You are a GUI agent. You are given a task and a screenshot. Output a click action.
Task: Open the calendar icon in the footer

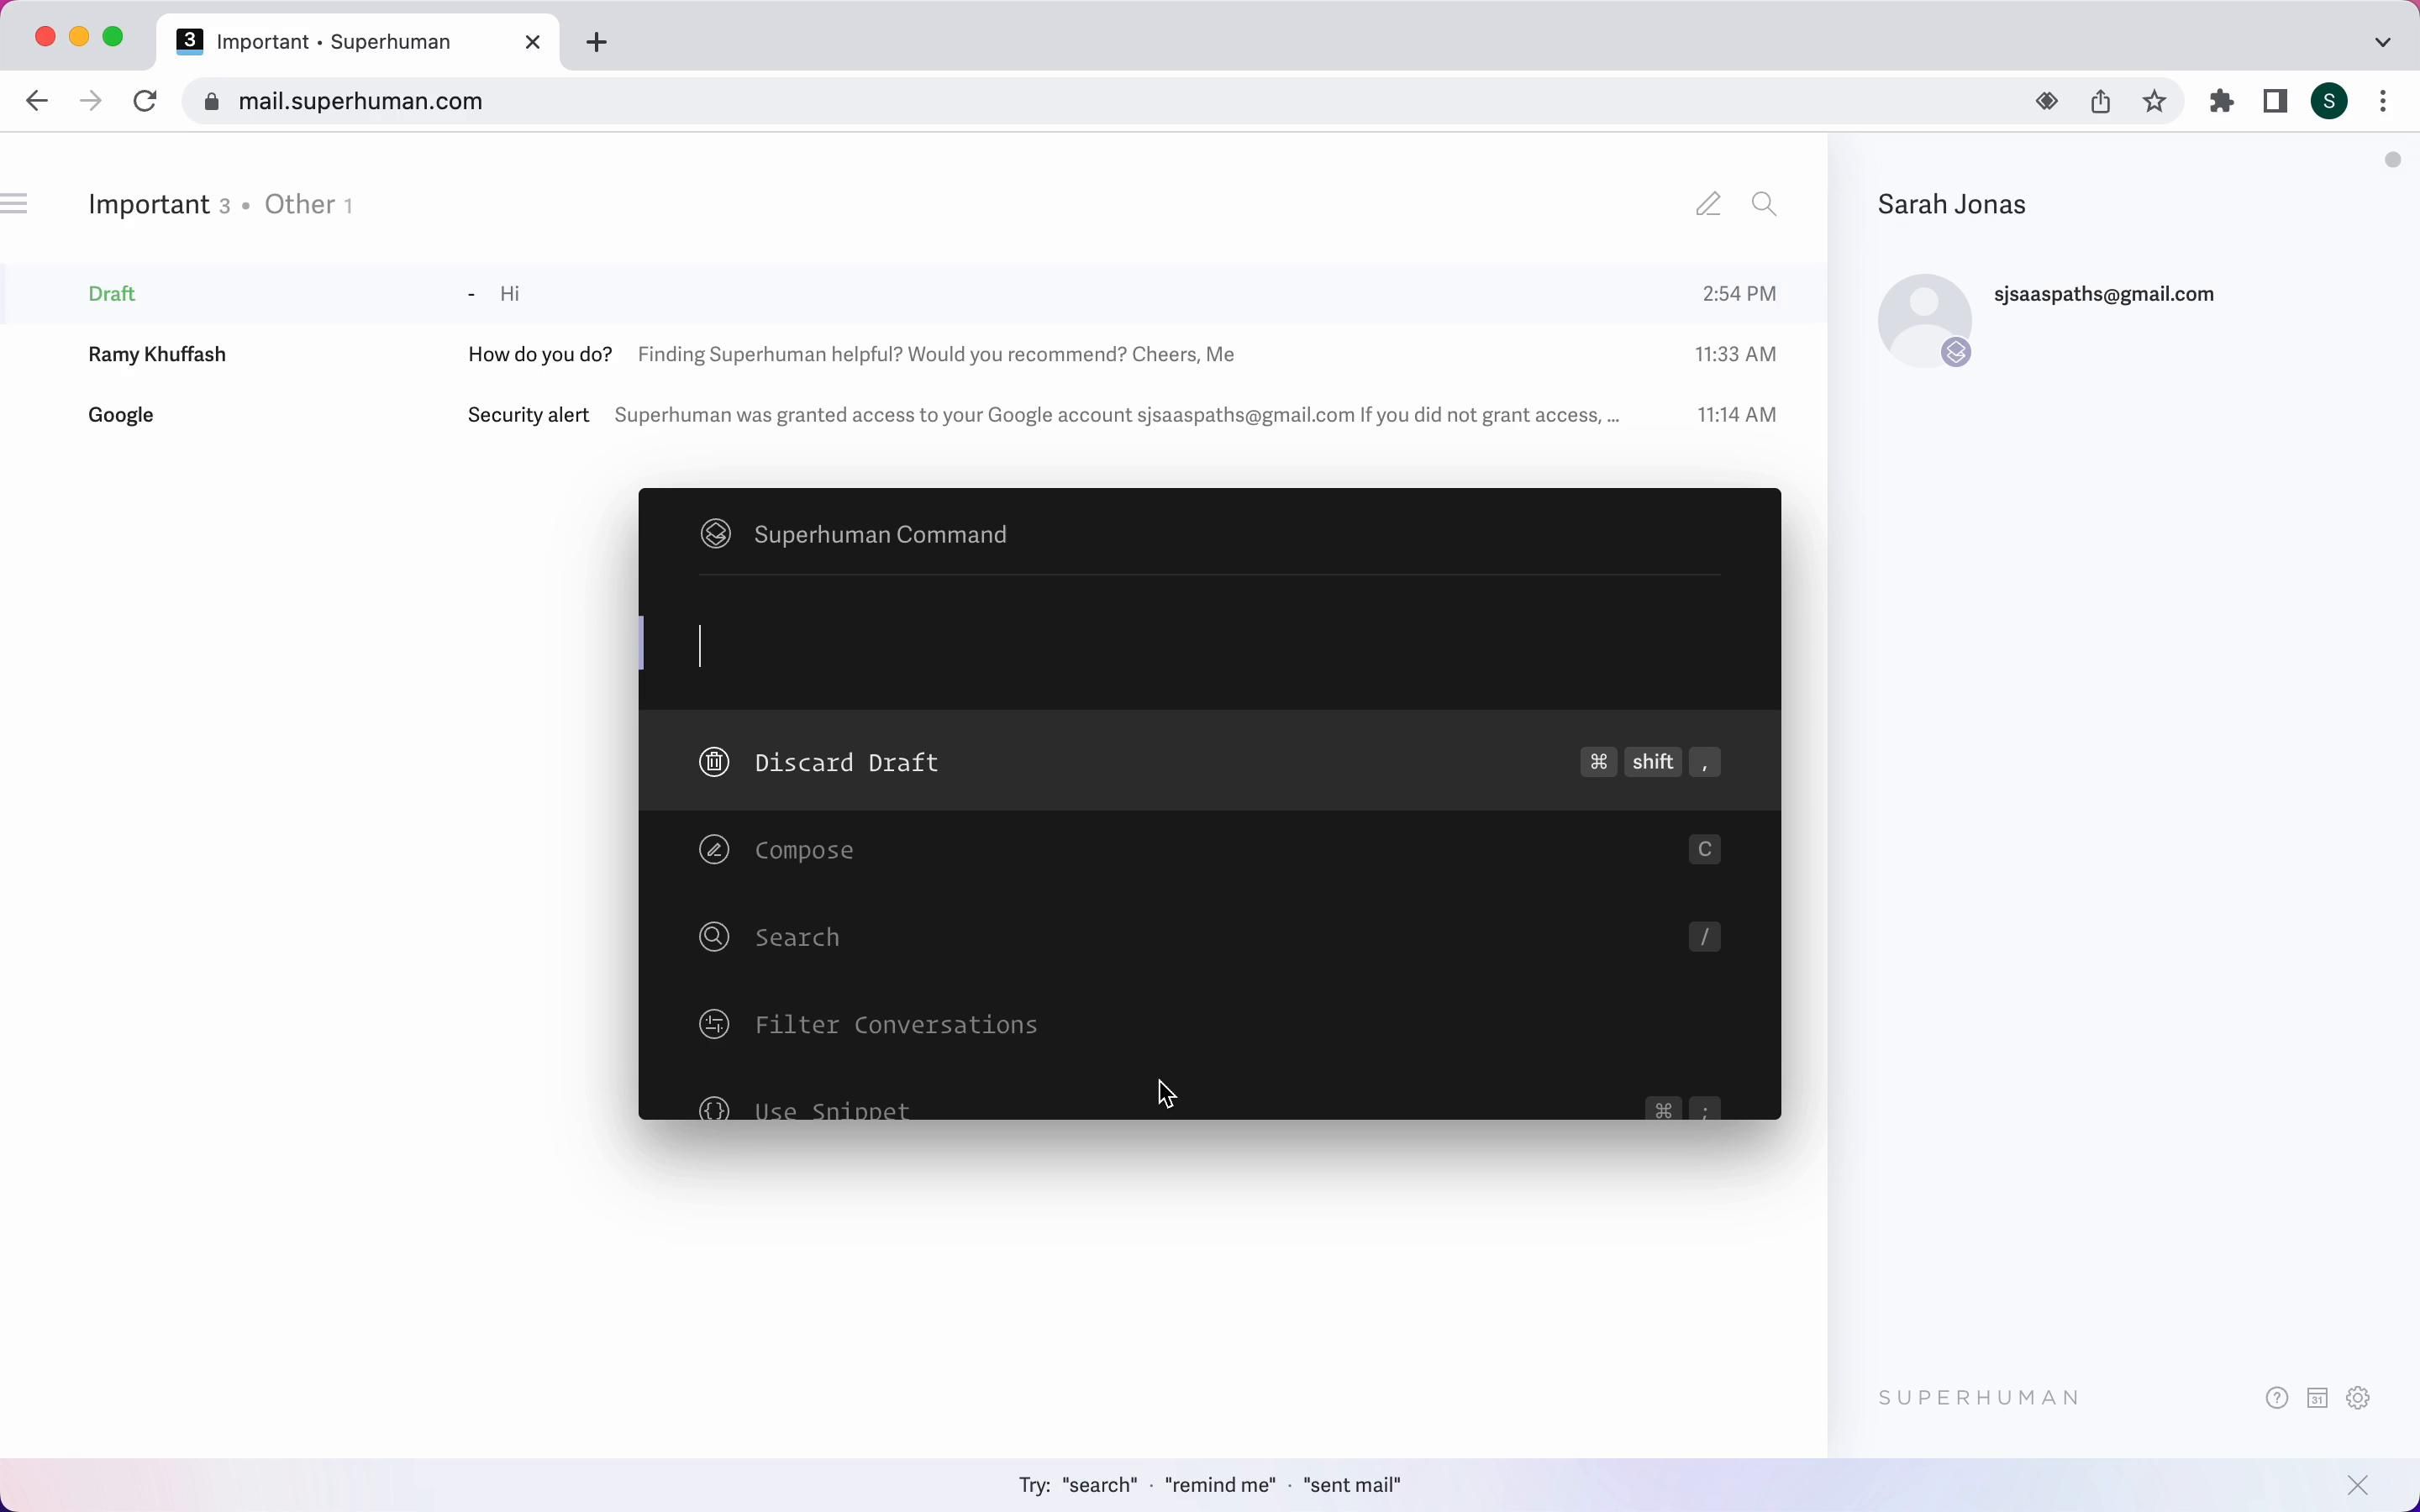coord(2318,1398)
